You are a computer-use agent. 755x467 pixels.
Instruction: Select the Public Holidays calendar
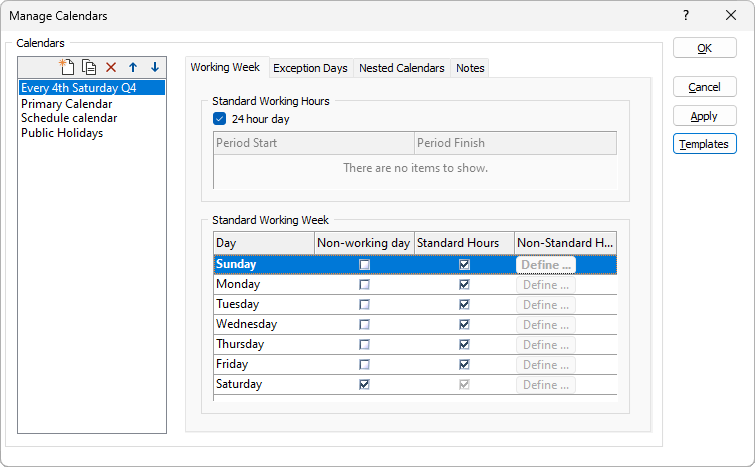pyautogui.click(x=62, y=133)
